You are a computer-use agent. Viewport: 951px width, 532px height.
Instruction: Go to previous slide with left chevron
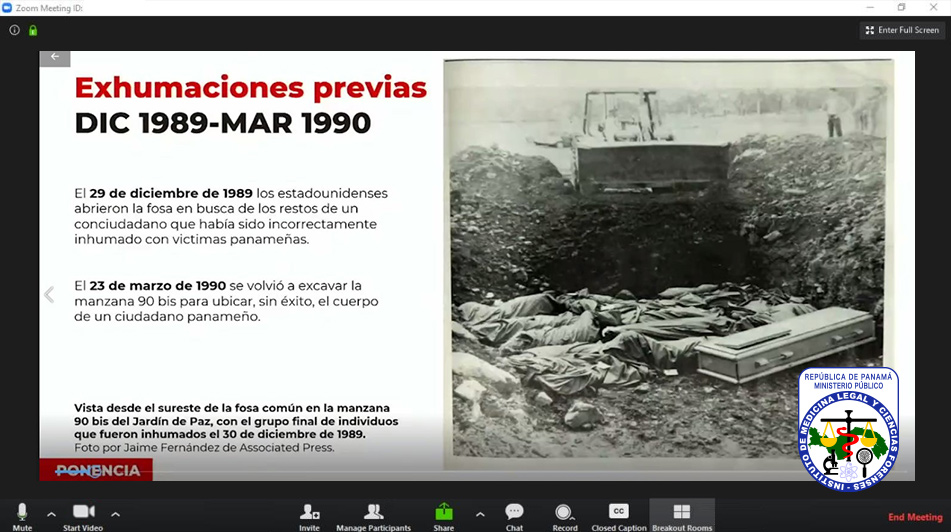pyautogui.click(x=49, y=295)
